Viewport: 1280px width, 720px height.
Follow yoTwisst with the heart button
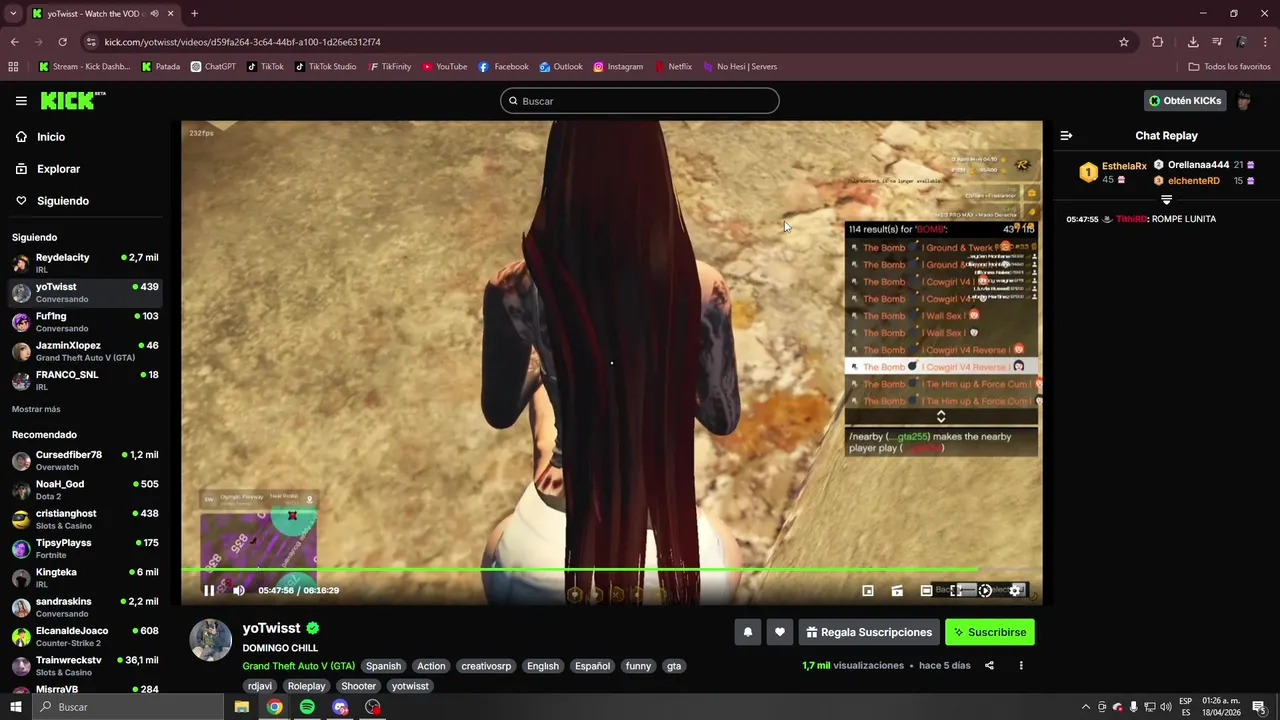click(780, 632)
